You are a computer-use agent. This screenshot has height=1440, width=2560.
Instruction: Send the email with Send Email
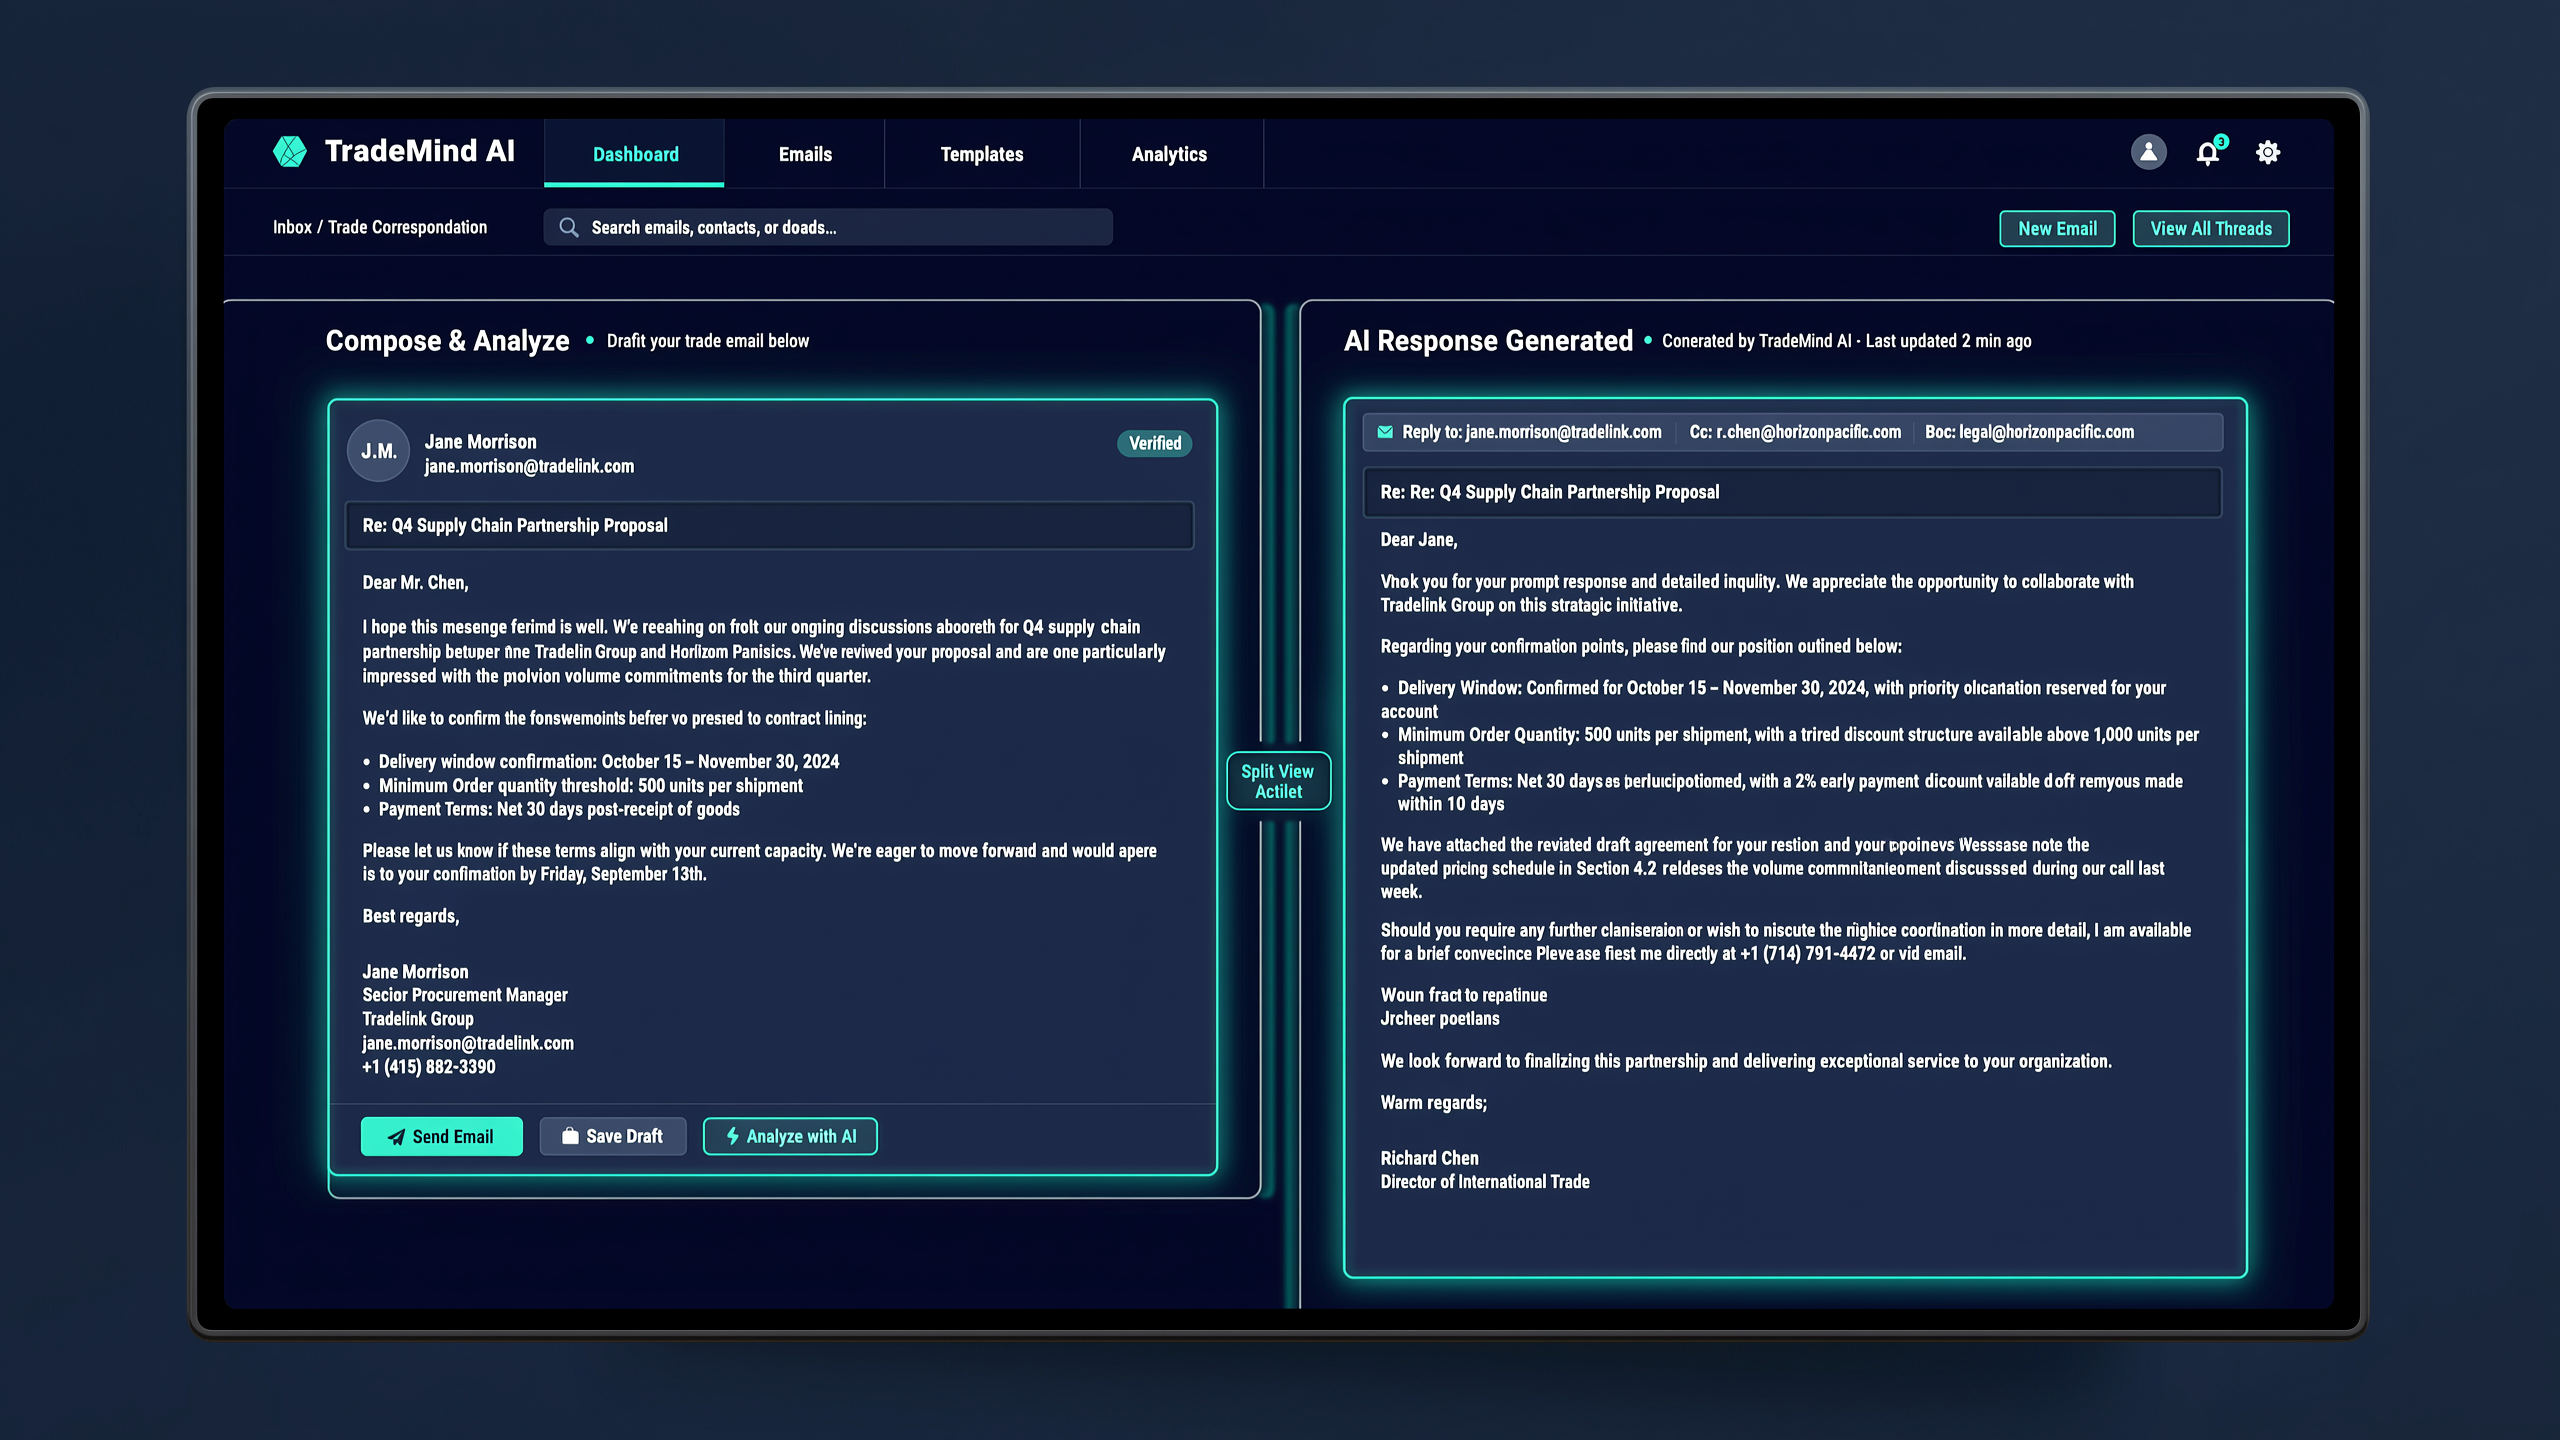(441, 1136)
